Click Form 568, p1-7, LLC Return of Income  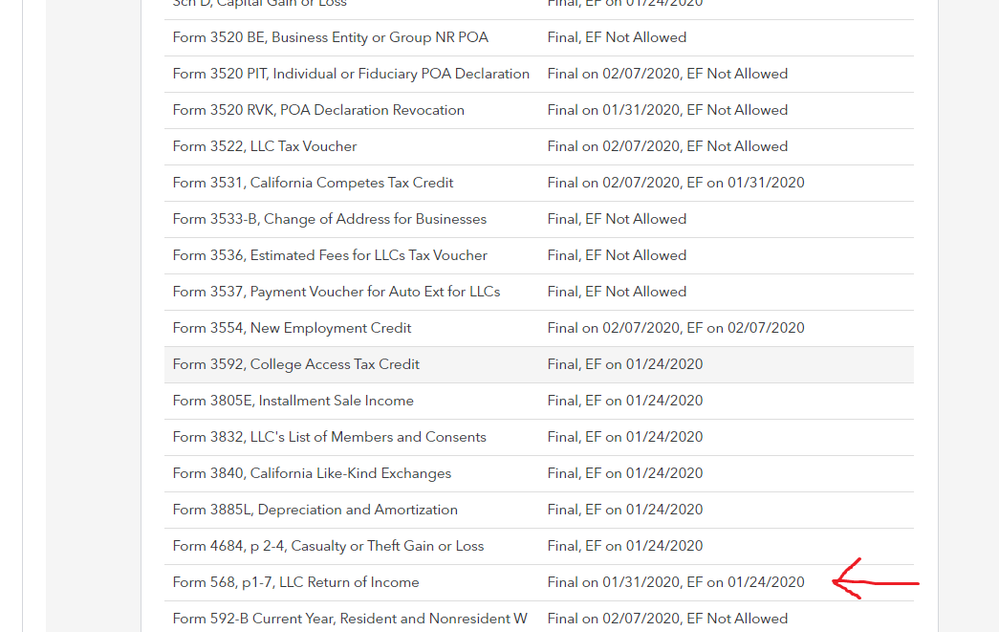point(296,582)
